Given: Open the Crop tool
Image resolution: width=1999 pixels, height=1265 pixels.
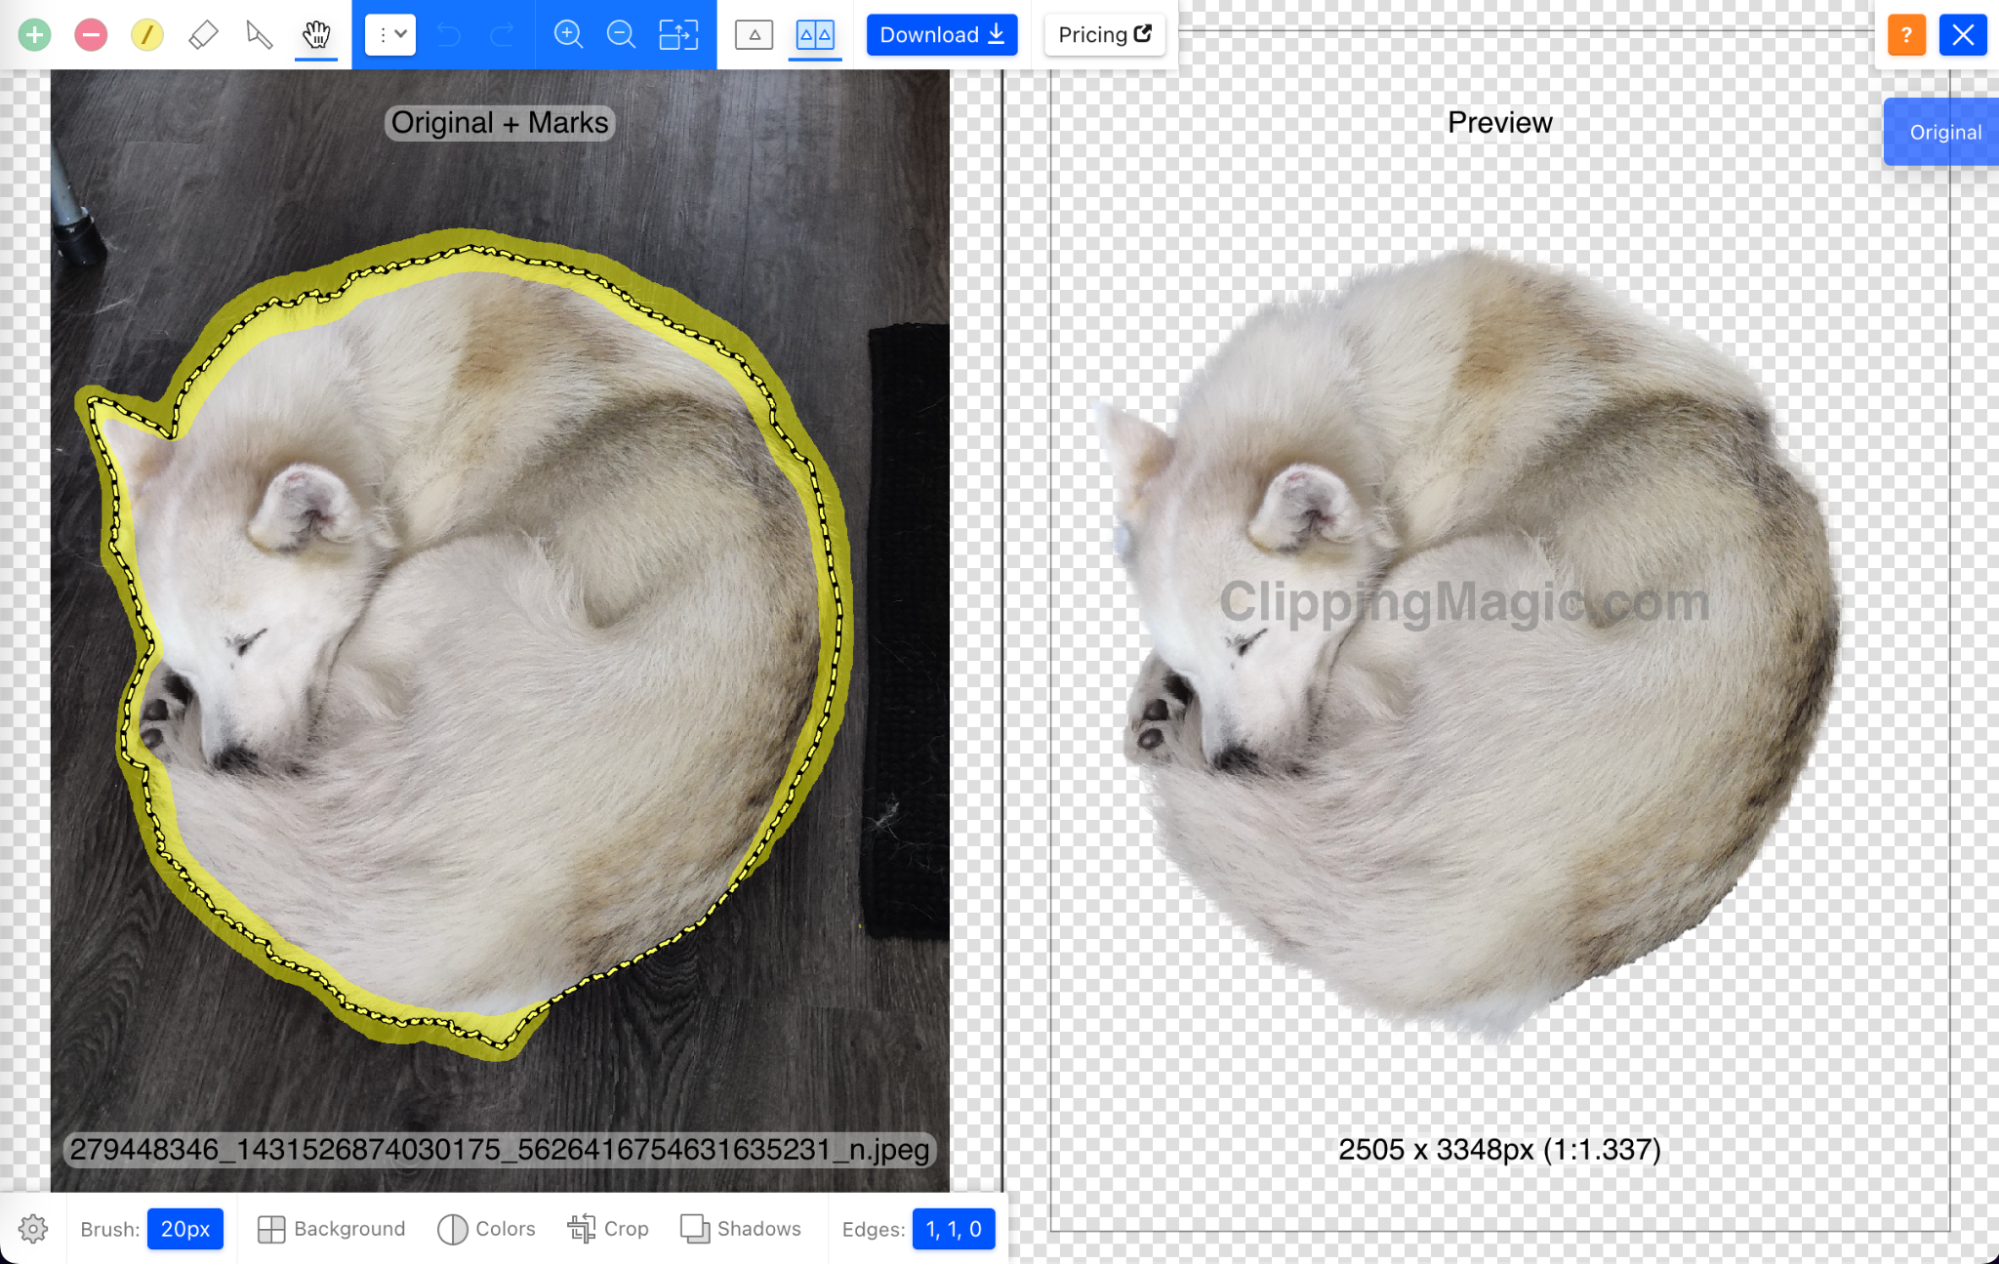Looking at the screenshot, I should point(608,1228).
